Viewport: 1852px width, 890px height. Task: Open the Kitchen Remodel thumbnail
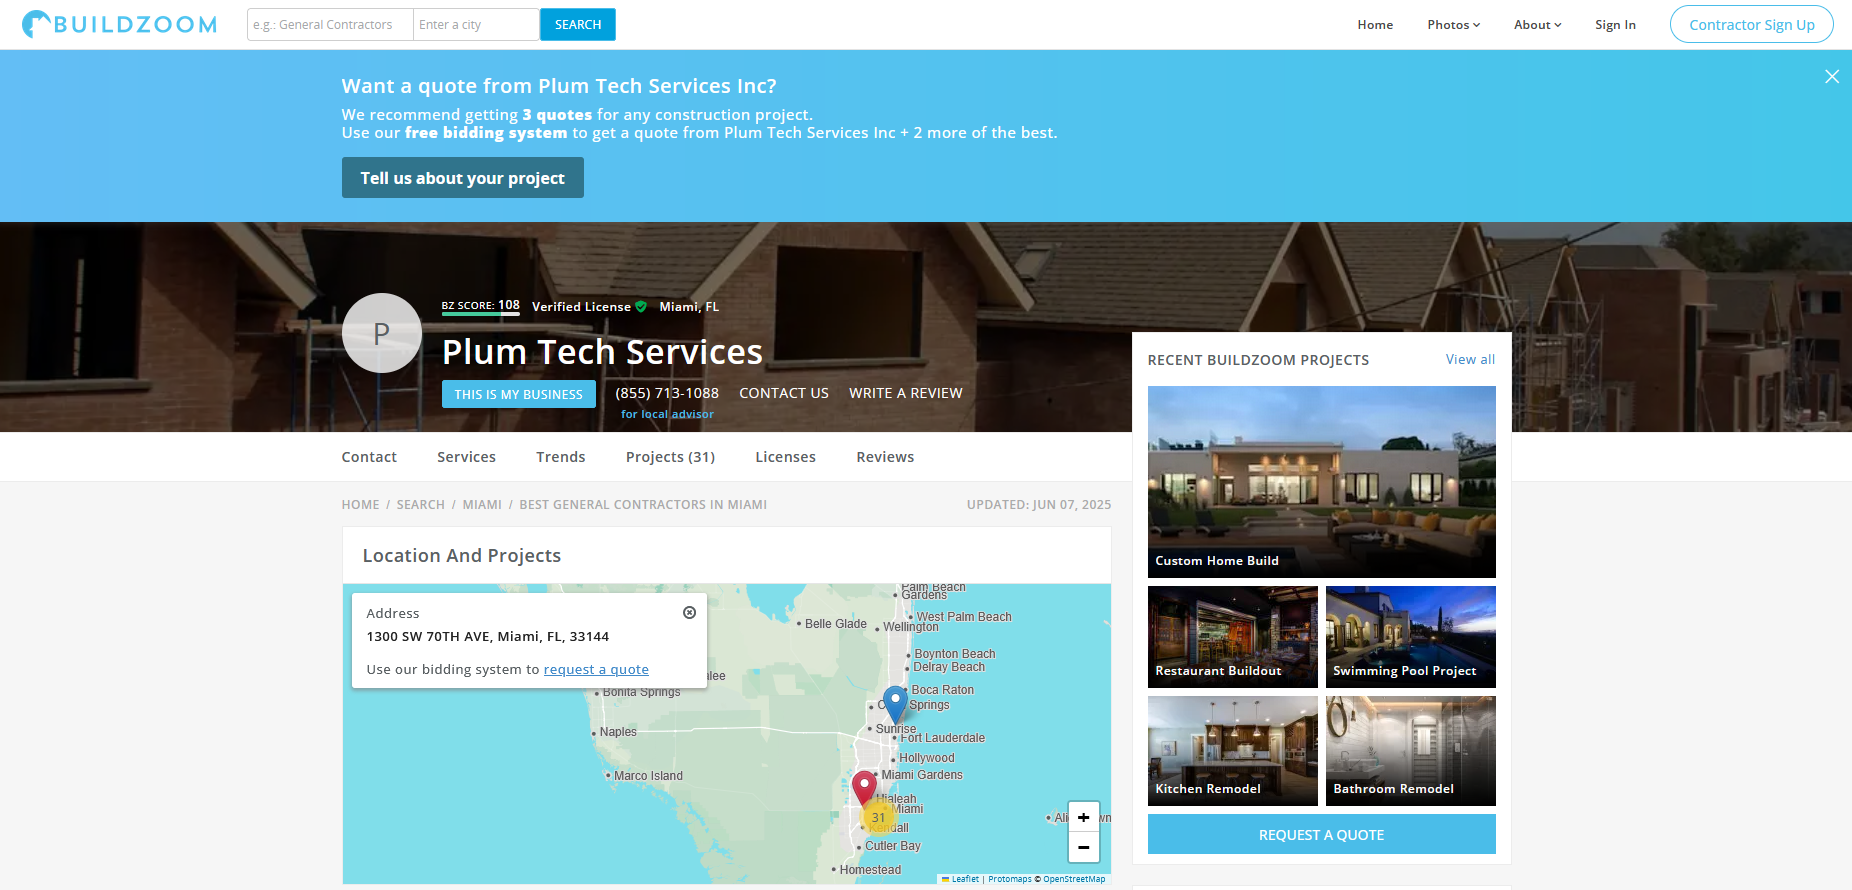1233,751
